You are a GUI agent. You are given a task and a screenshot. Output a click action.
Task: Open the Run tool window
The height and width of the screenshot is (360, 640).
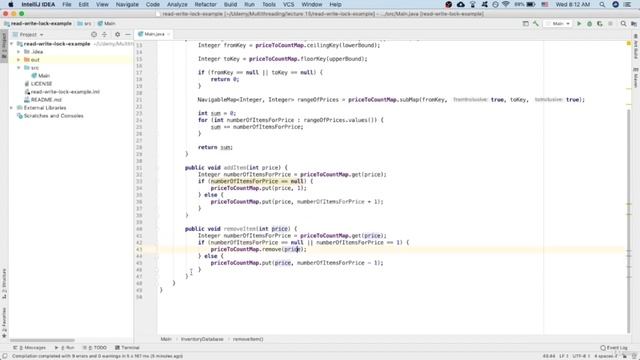pos(64,348)
